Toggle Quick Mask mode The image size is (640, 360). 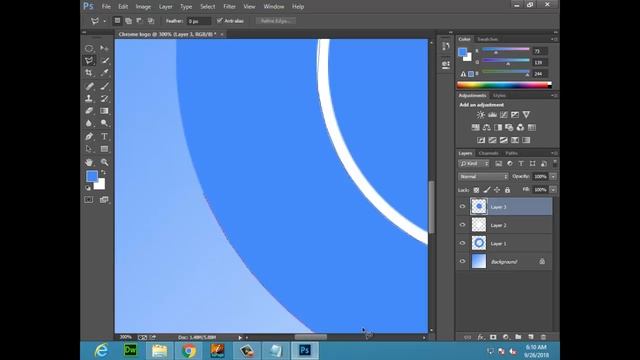[x=89, y=200]
